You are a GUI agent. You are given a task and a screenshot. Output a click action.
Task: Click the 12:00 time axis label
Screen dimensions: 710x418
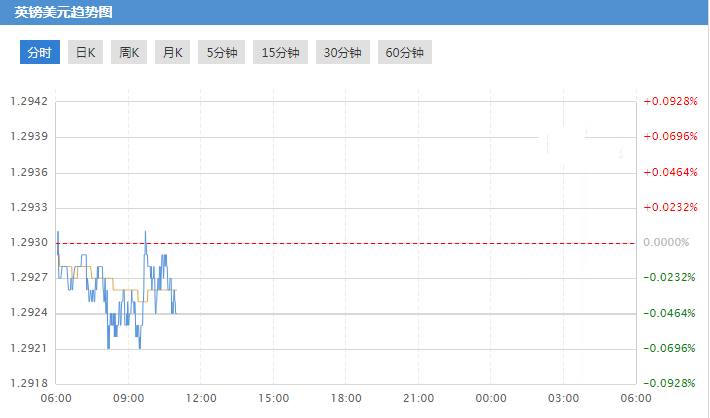tap(201, 398)
